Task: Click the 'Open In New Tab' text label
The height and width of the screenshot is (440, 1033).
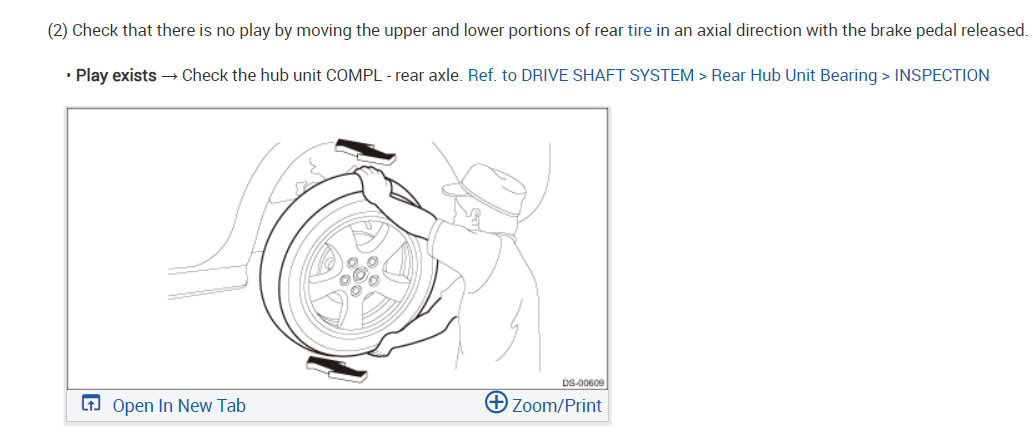Action: point(179,406)
